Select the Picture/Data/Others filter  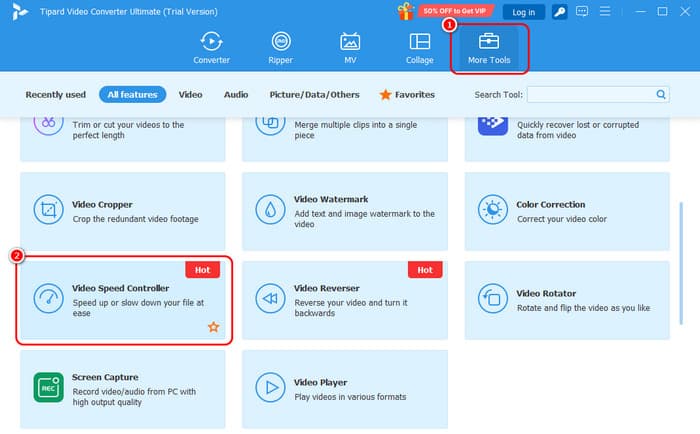314,95
